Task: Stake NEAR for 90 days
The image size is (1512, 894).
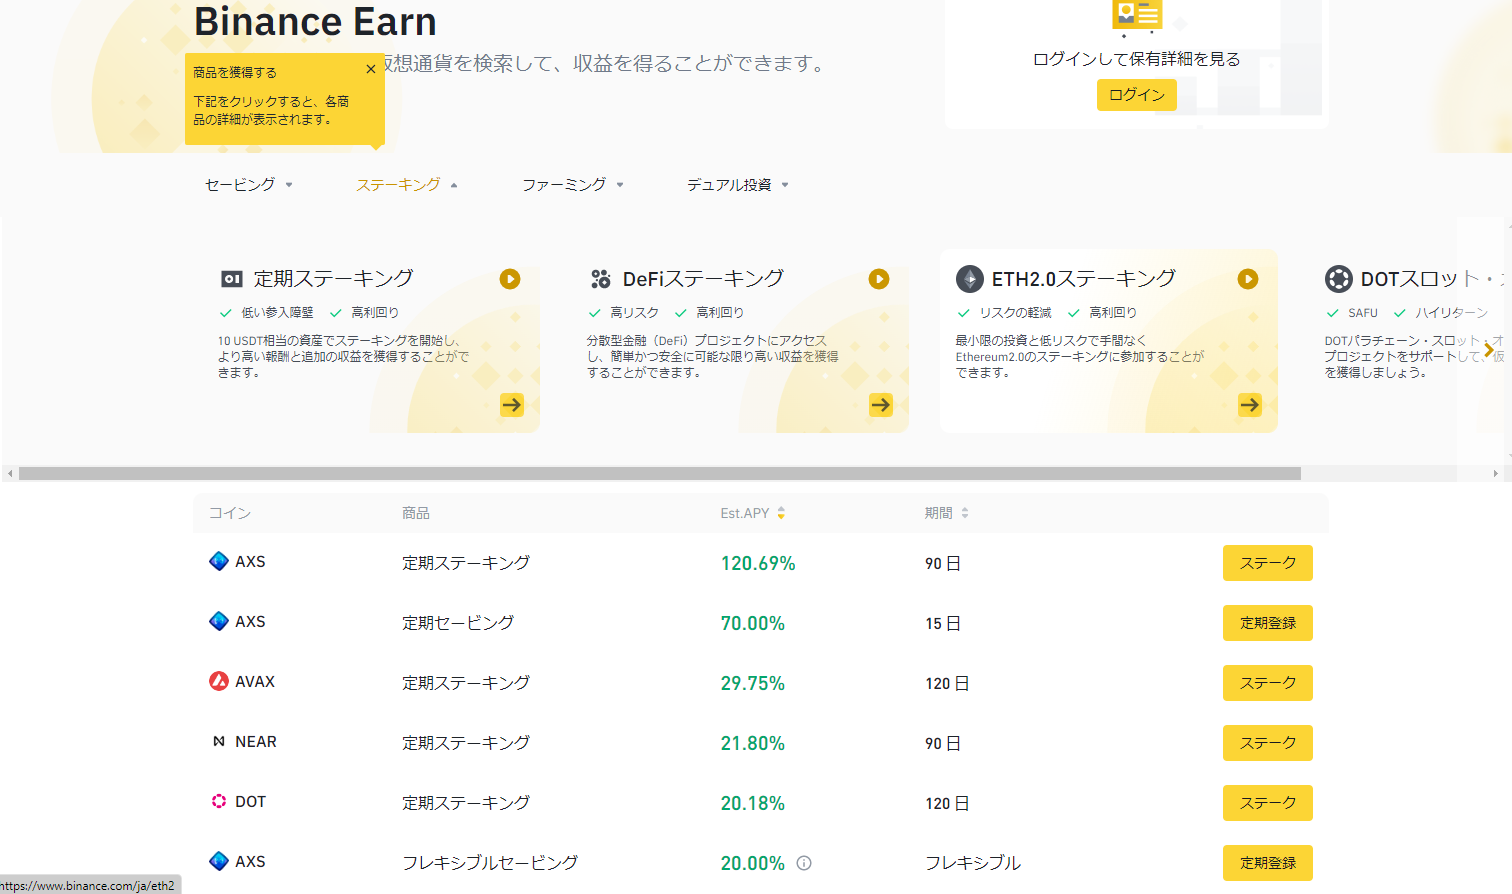Action: (x=1268, y=743)
